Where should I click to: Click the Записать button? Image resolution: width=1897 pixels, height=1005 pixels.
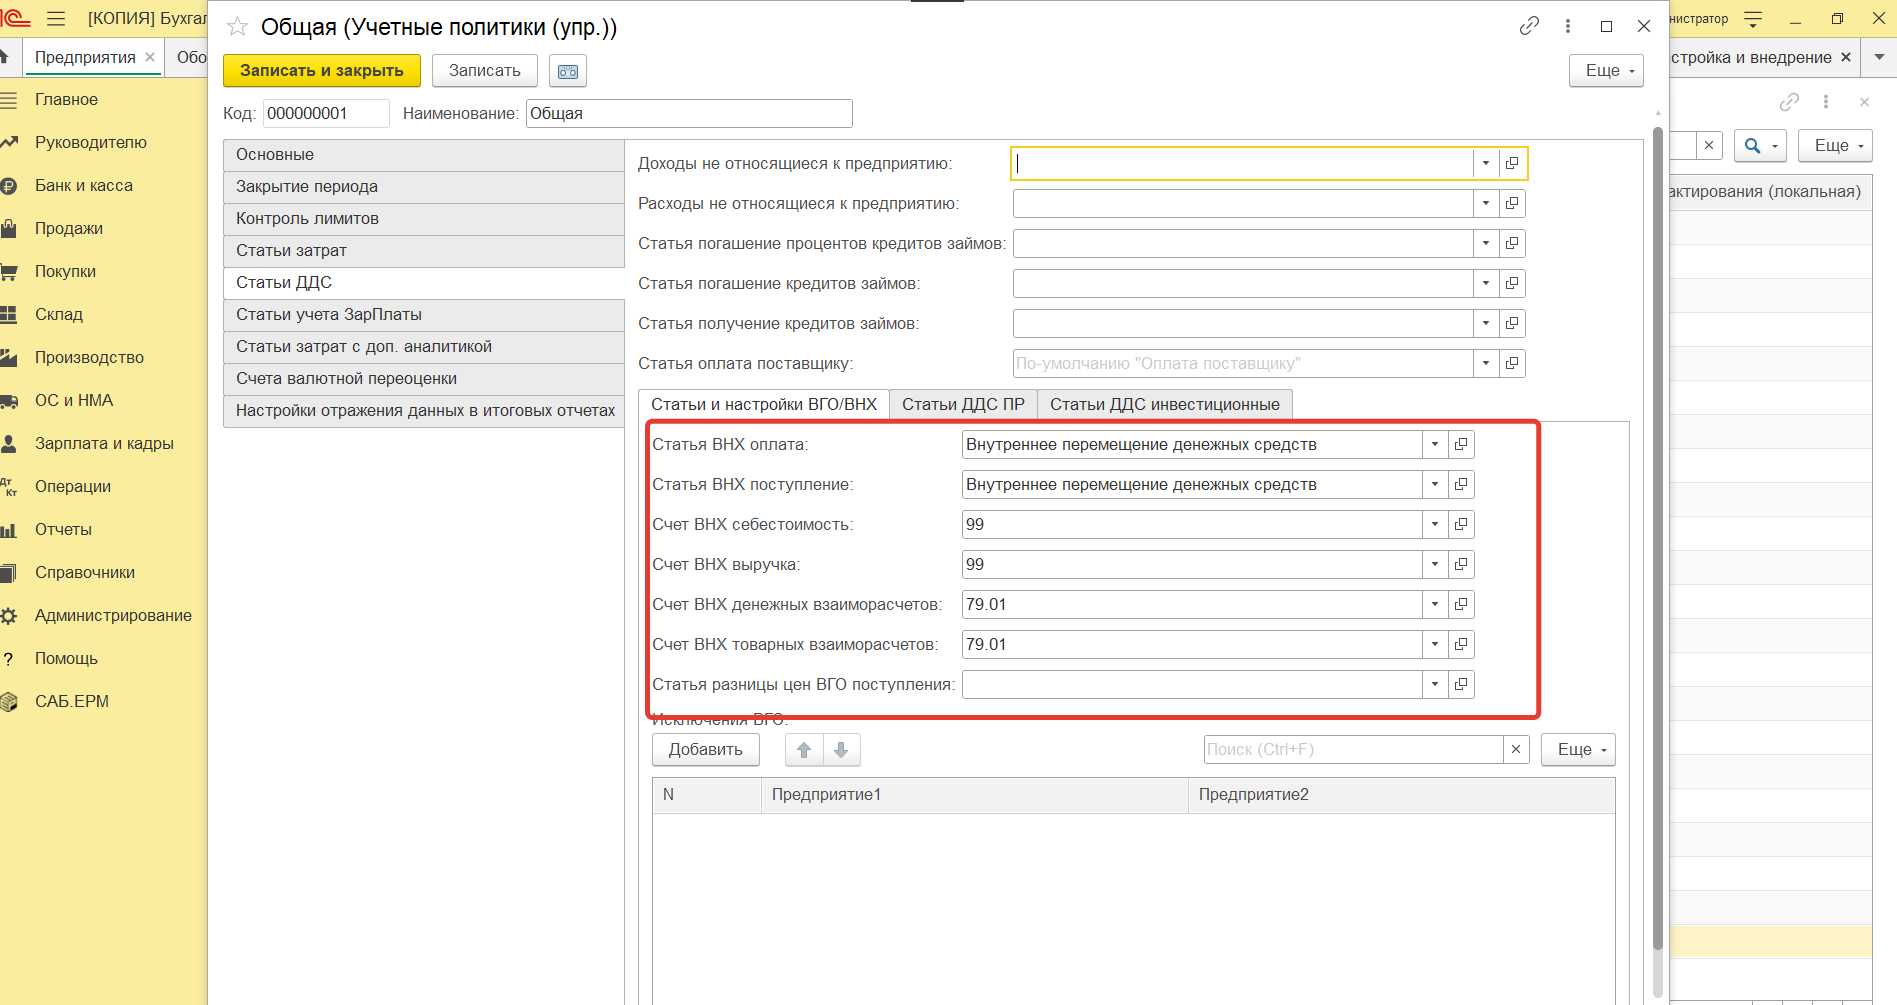tap(485, 71)
